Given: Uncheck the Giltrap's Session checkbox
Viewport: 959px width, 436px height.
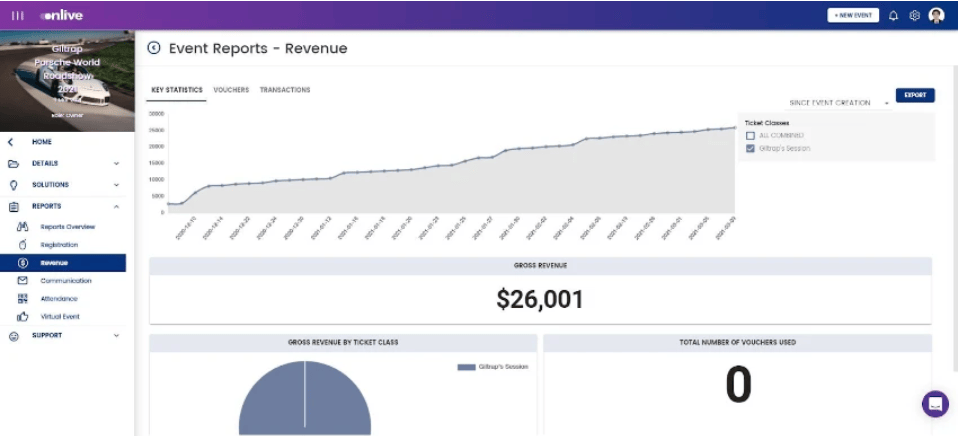Looking at the screenshot, I should [x=751, y=148].
